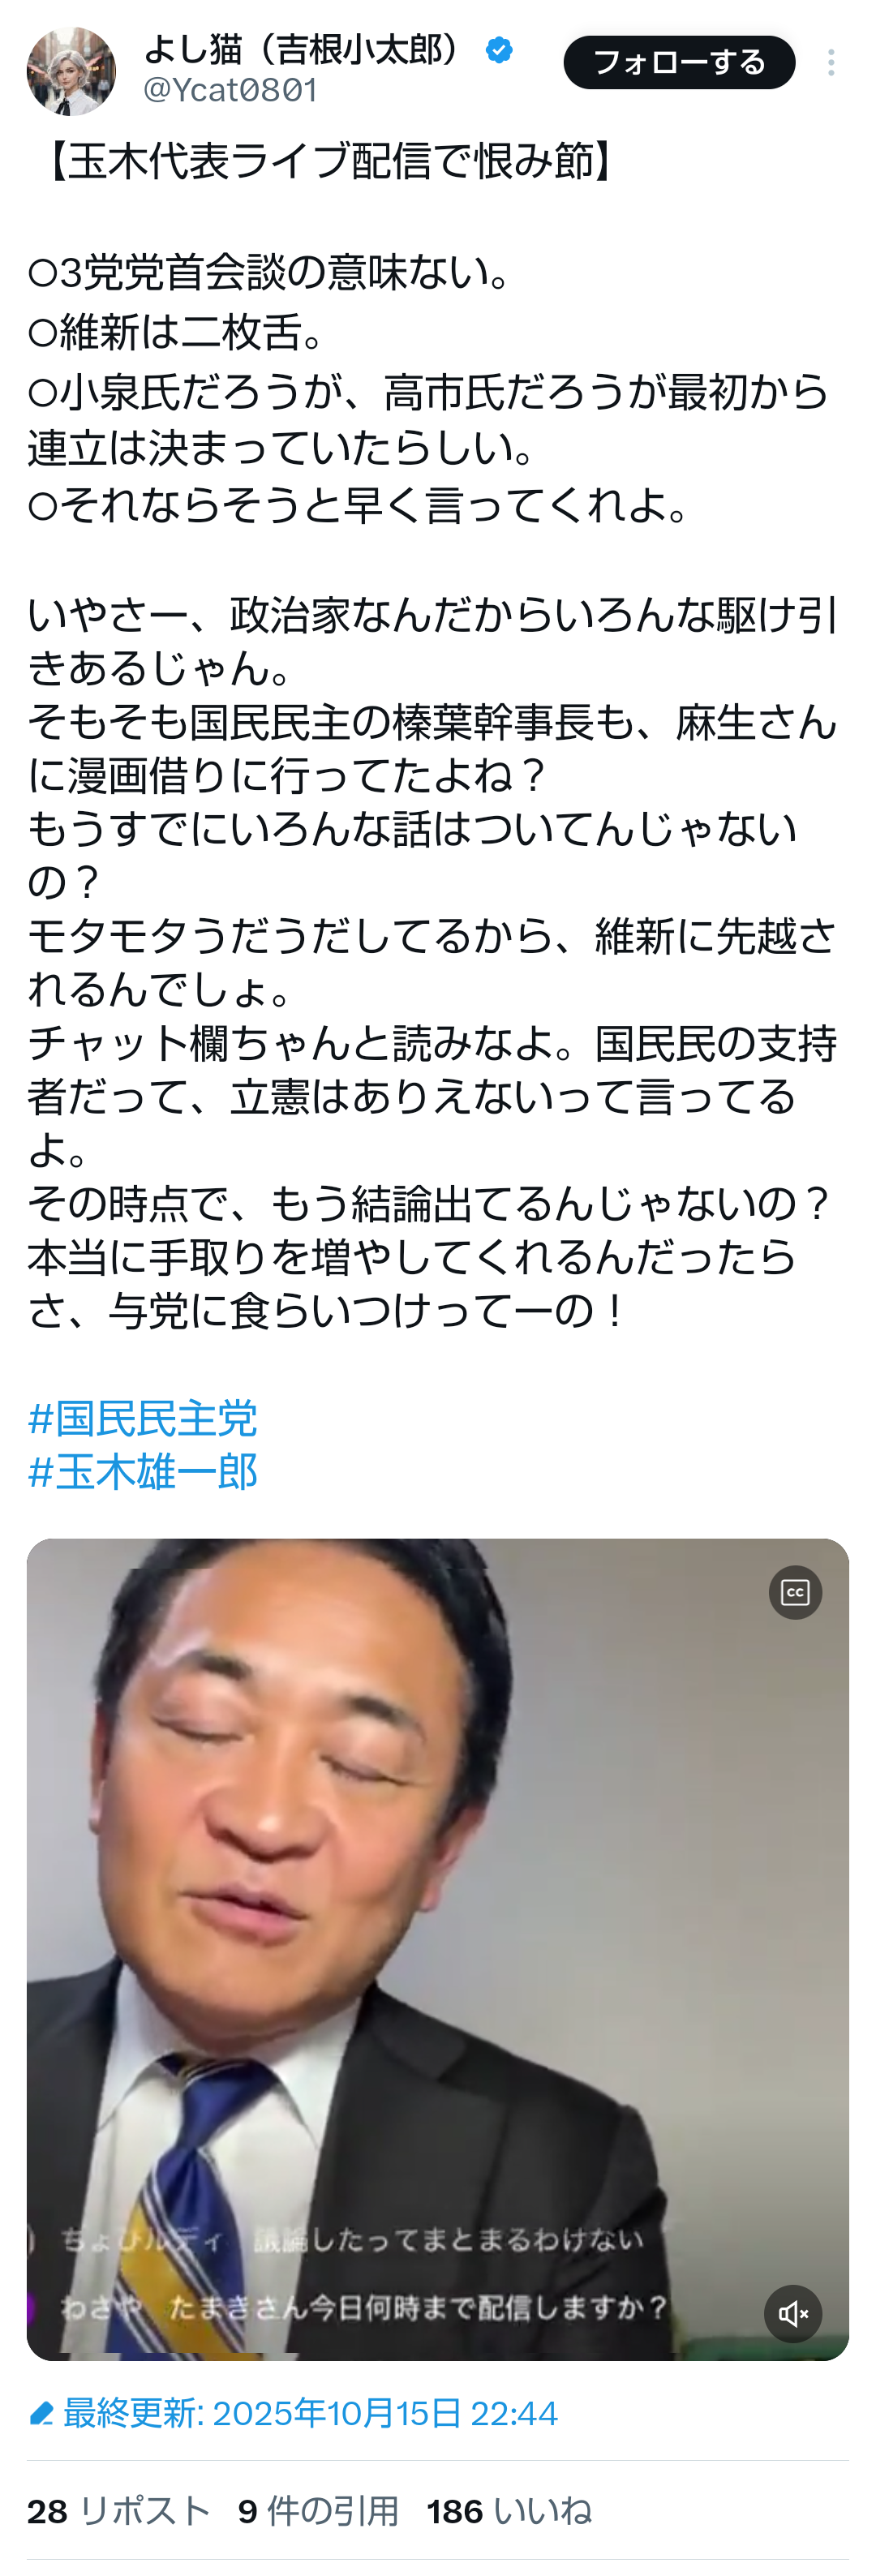Click the line 〇維新は二枚舌。
The image size is (876, 2576).
pyautogui.click(x=177, y=332)
